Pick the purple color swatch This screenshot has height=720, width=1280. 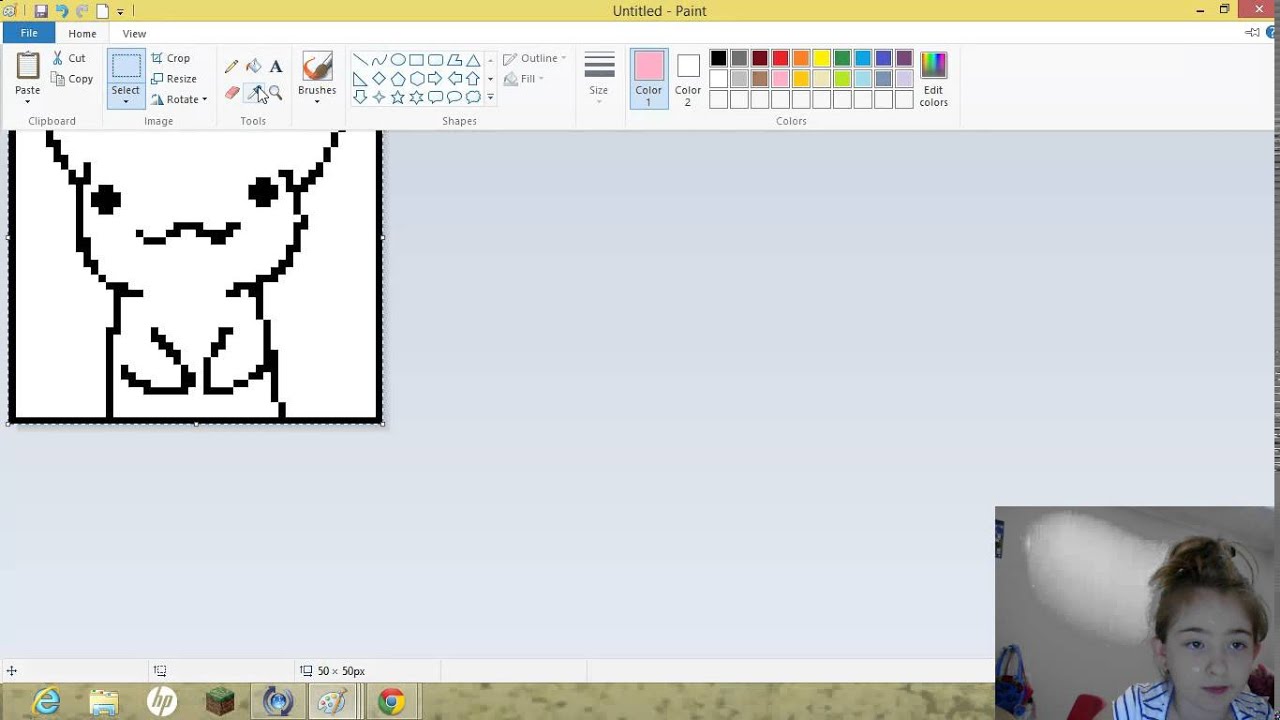[x=904, y=58]
